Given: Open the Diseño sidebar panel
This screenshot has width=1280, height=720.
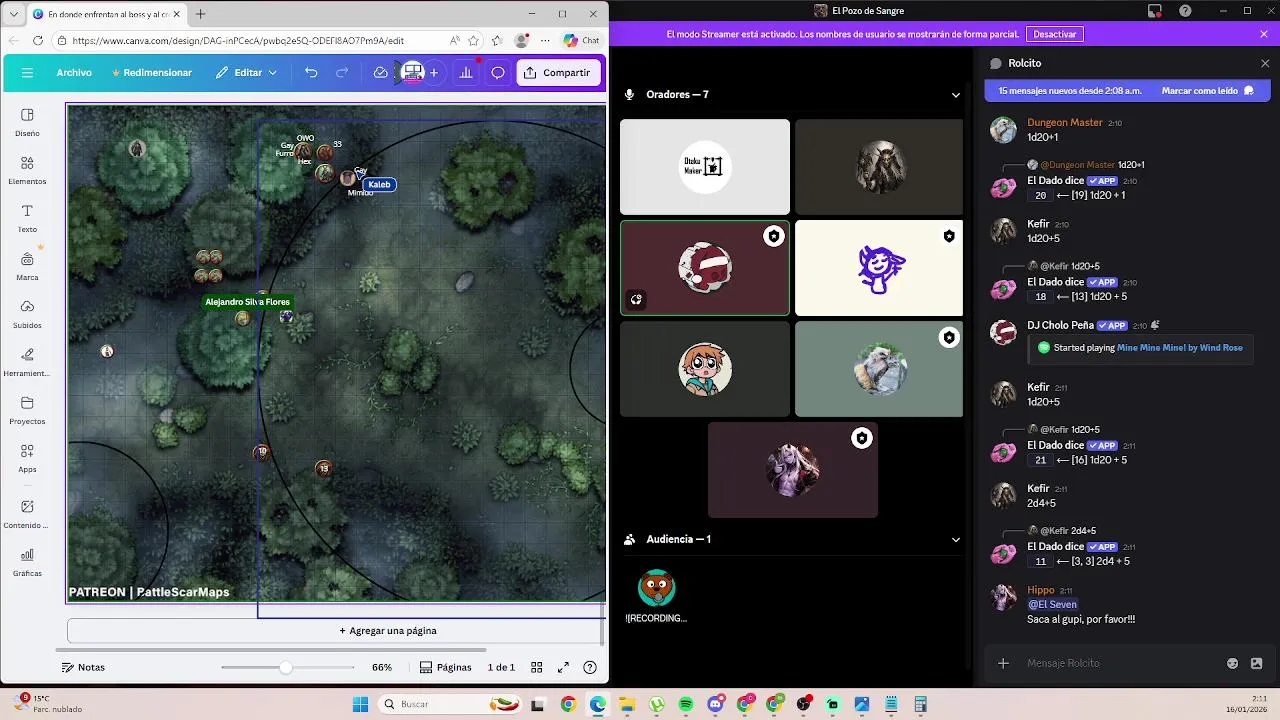Looking at the screenshot, I should coord(27,122).
